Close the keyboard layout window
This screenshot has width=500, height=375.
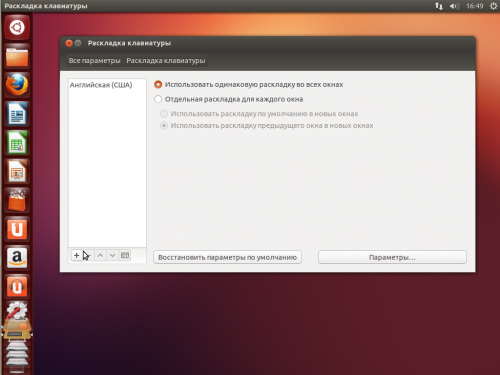tap(69, 43)
